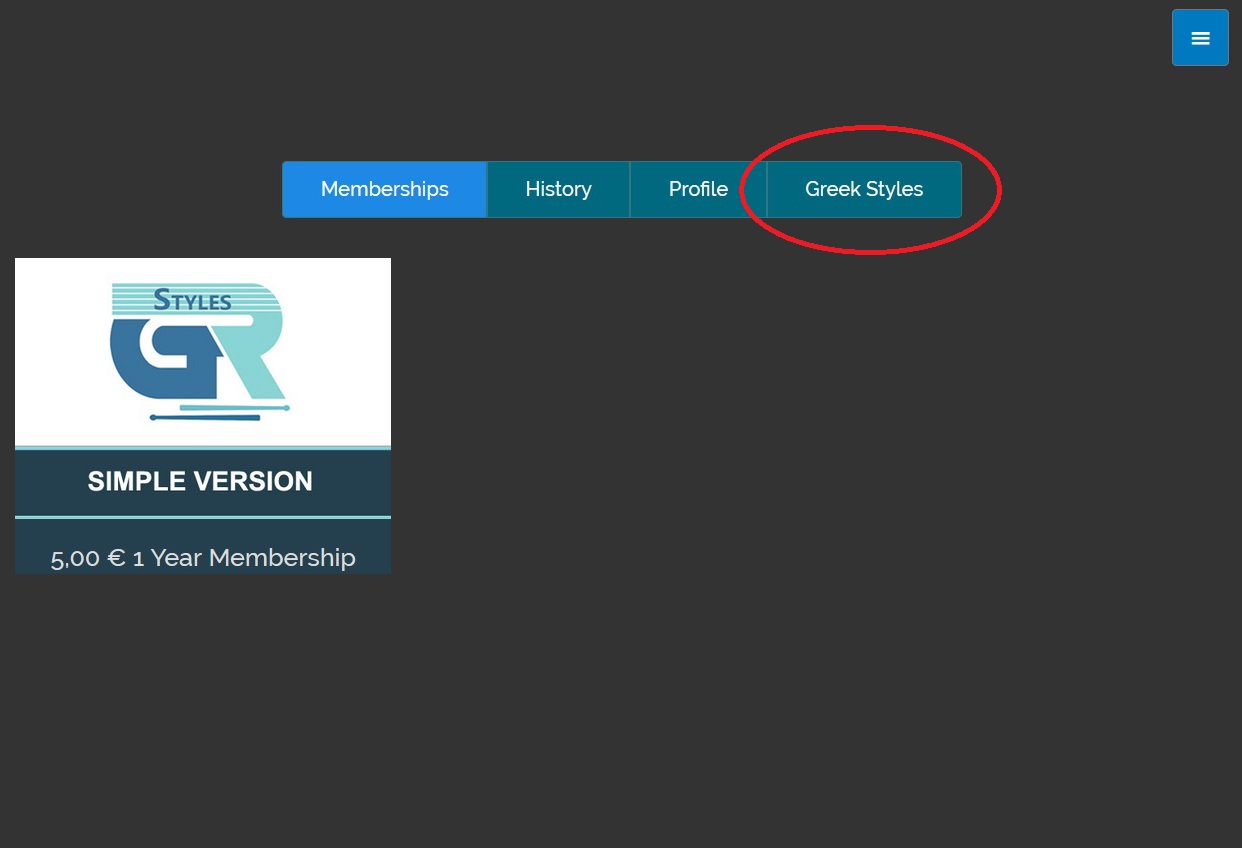Open the hamburger menu in the top corner
Screen dimensions: 1242x848
1200,38
